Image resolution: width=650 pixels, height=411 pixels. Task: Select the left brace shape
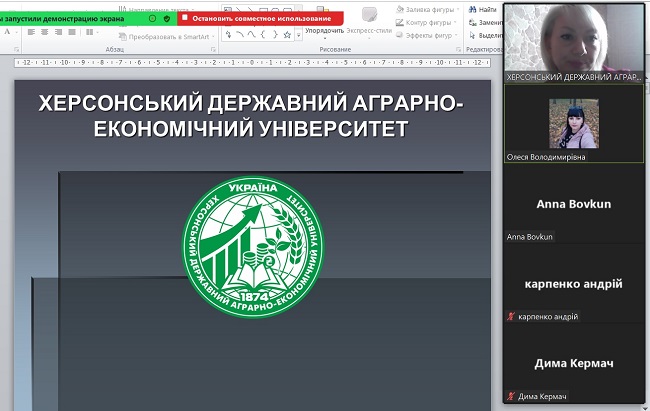click(263, 35)
